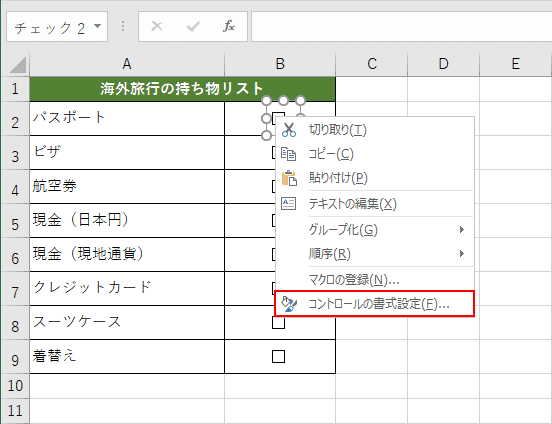Click the cell 着替え
This screenshot has width=552, height=424.
[x=127, y=356]
